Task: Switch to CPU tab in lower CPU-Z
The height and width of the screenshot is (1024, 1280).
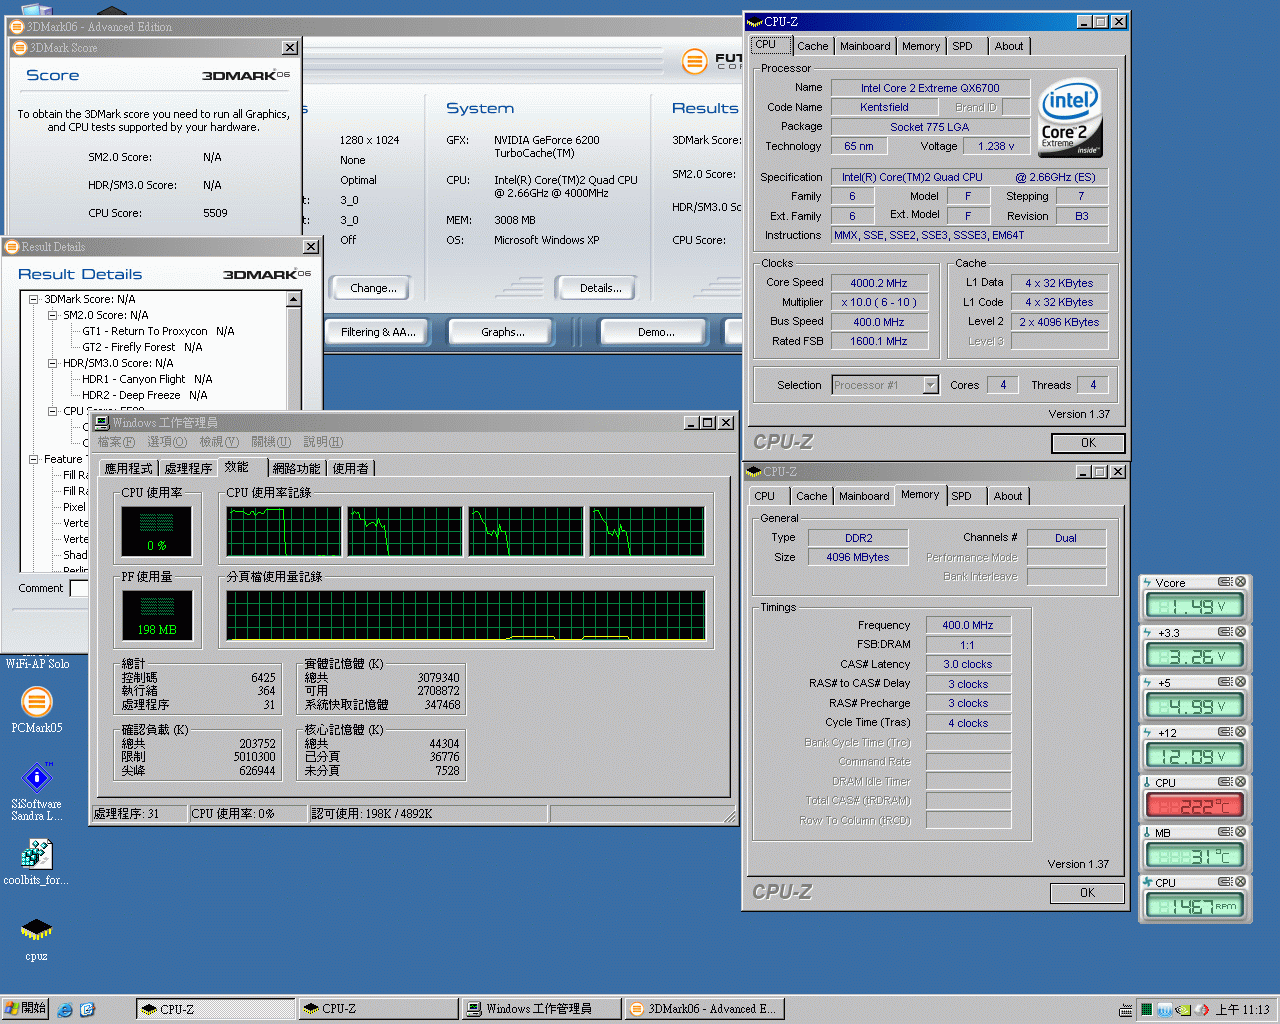Action: tap(765, 496)
